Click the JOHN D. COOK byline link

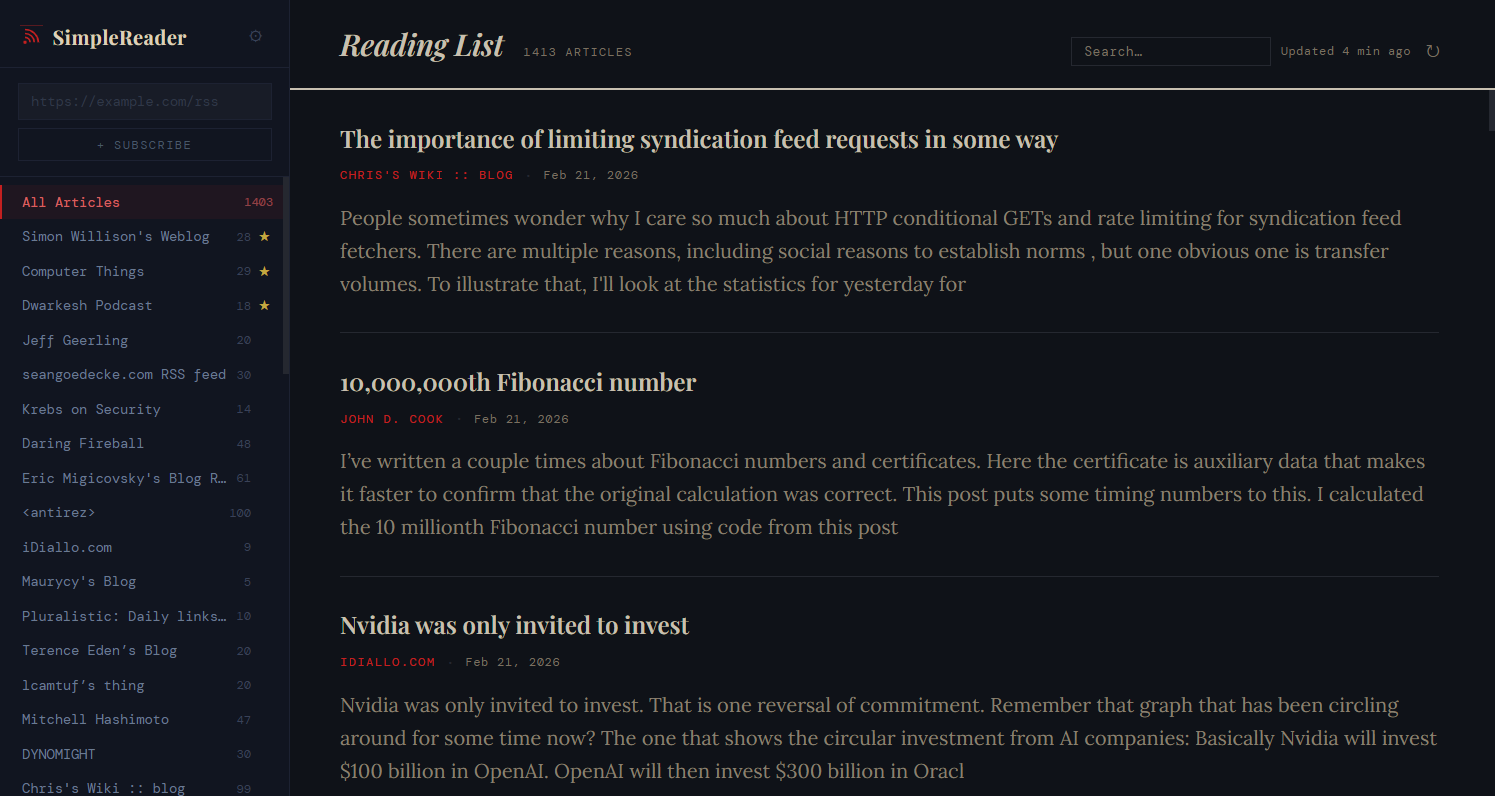(392, 418)
